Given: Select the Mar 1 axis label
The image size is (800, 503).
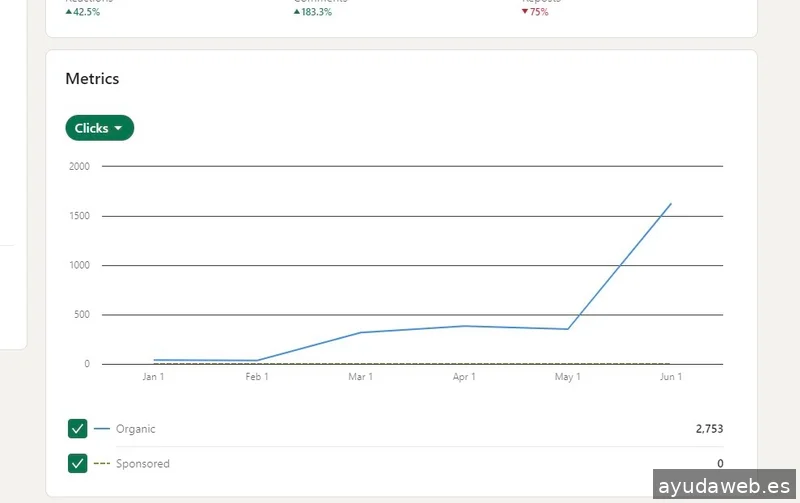Looking at the screenshot, I should (x=360, y=377).
